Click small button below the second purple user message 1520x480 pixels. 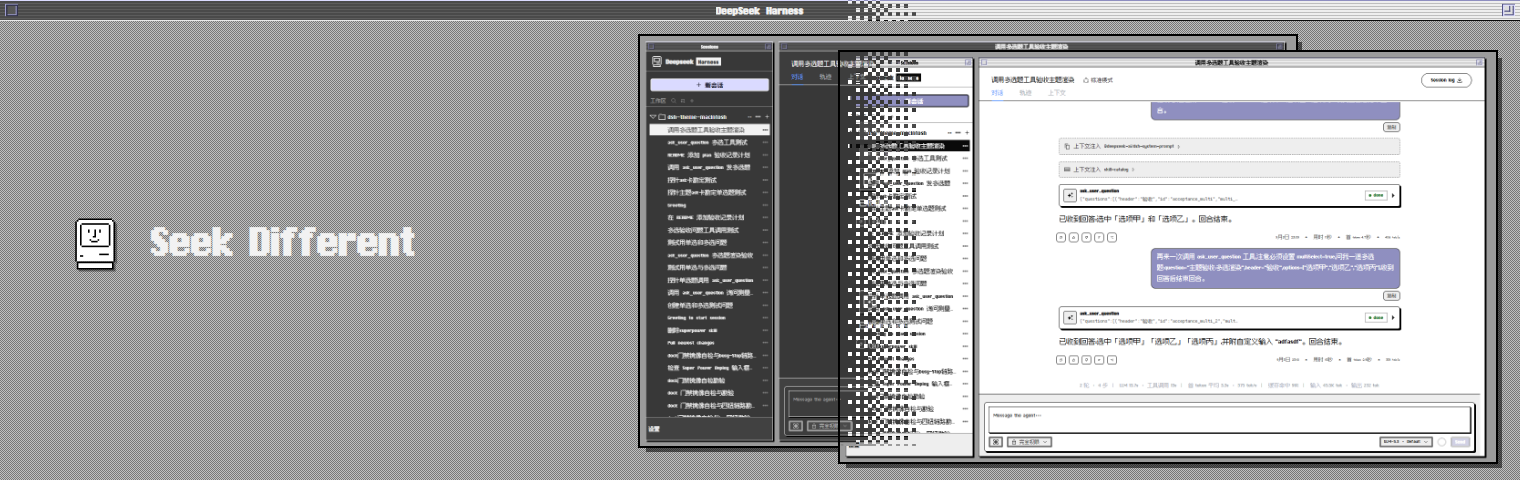[1391, 296]
